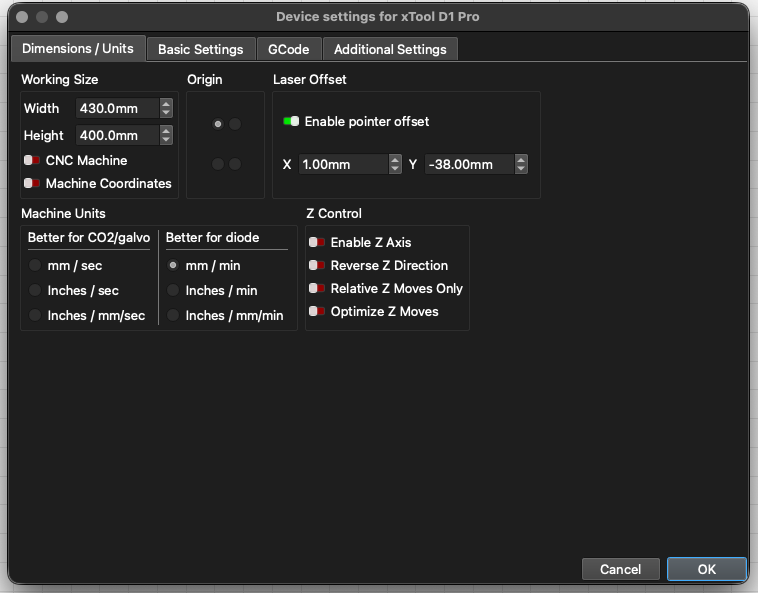Switch to the Basic Settings tab
This screenshot has width=758, height=593.
pos(200,49)
